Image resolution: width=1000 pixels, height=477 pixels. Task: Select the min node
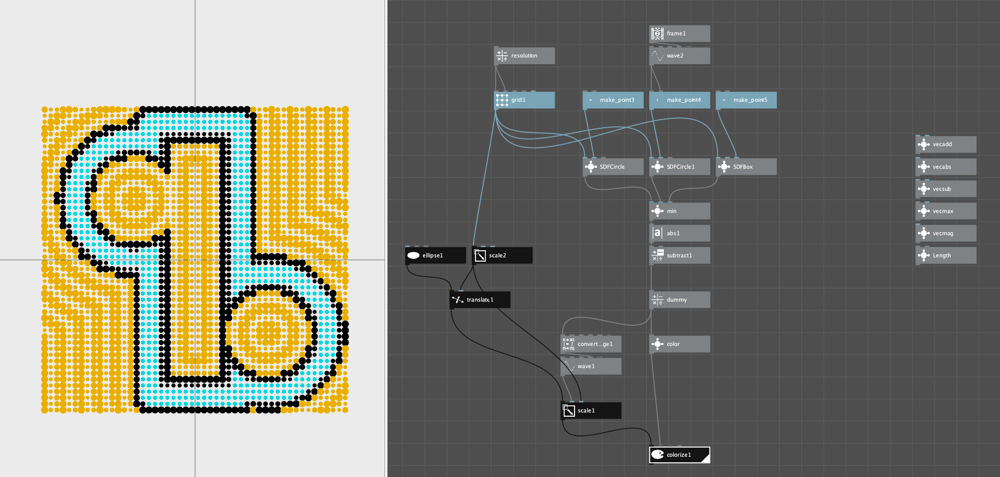coord(679,211)
